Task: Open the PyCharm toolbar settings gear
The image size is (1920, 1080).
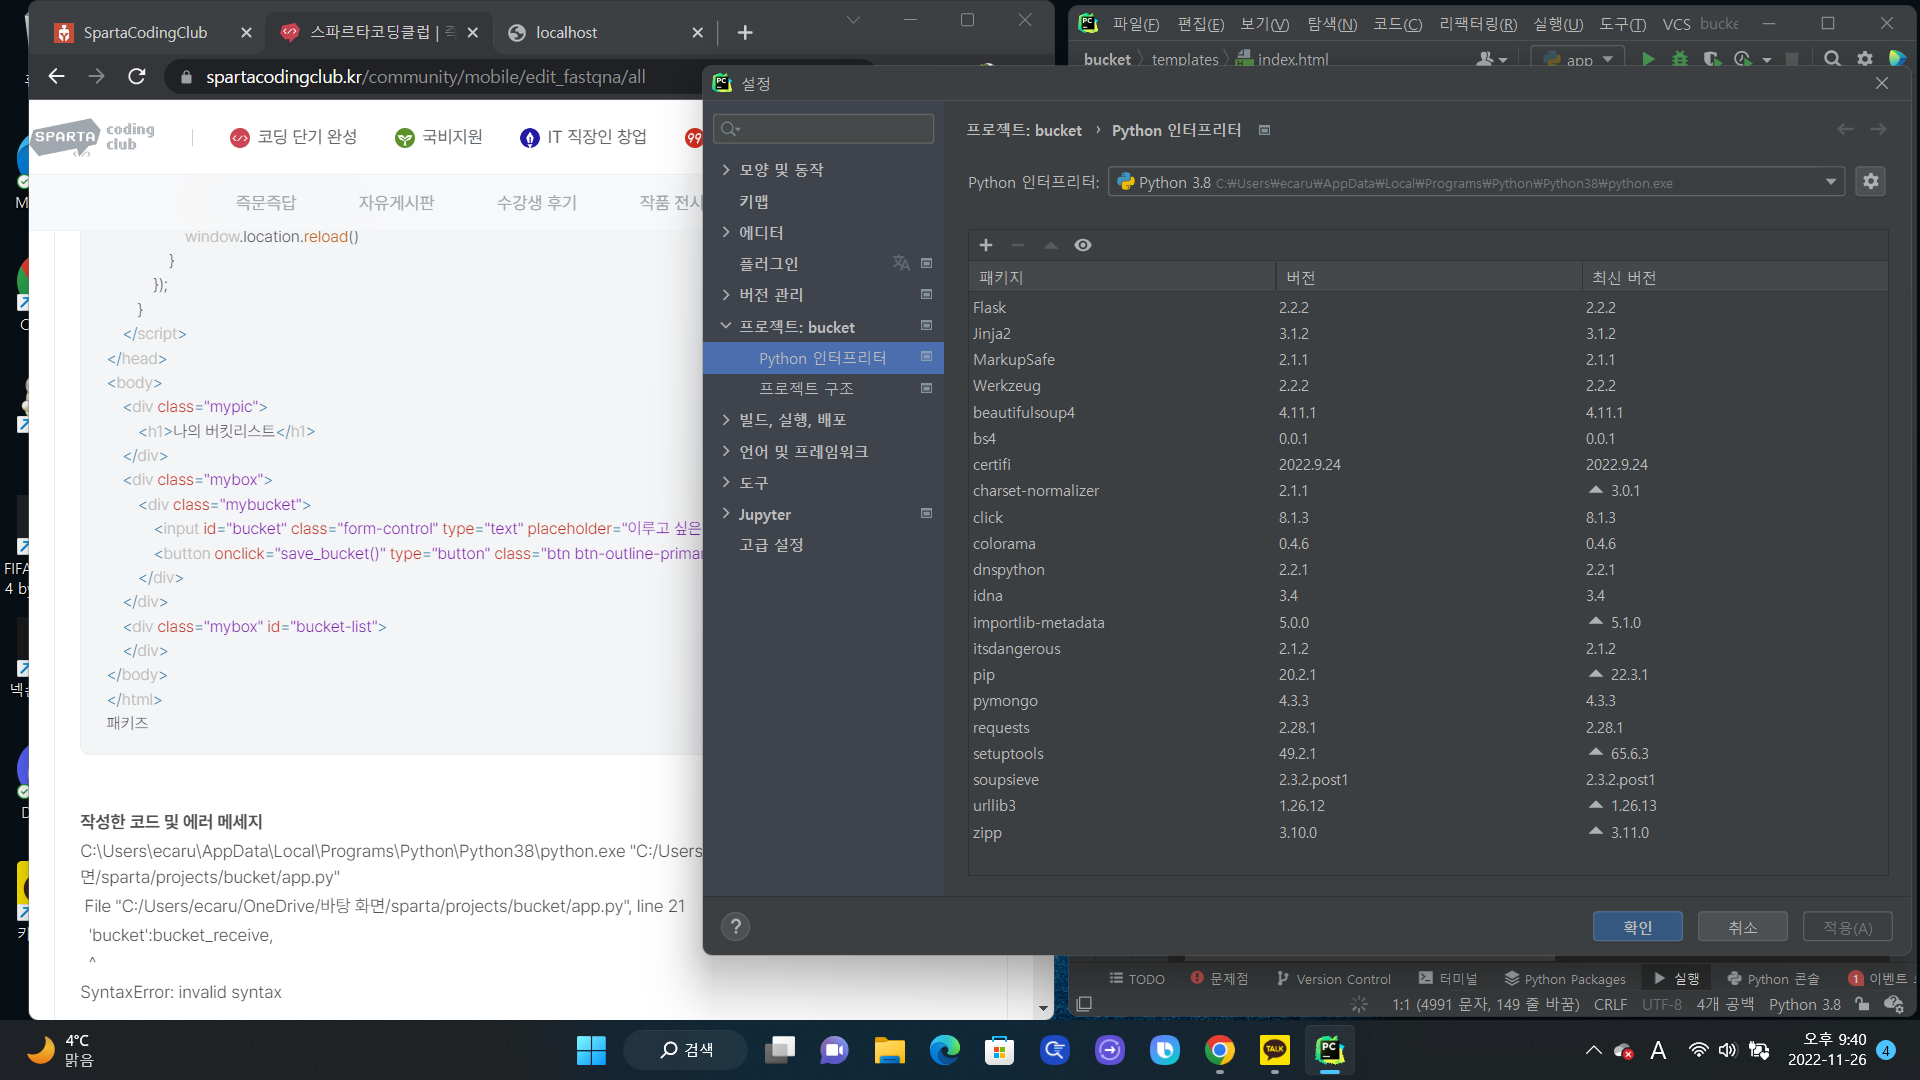Action: coord(1865,59)
